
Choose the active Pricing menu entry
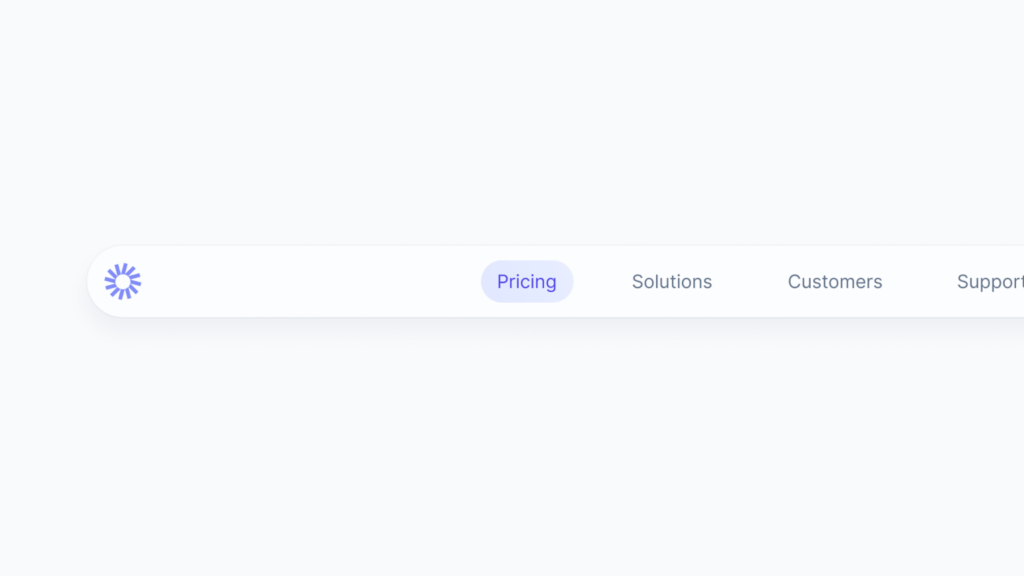(x=527, y=281)
